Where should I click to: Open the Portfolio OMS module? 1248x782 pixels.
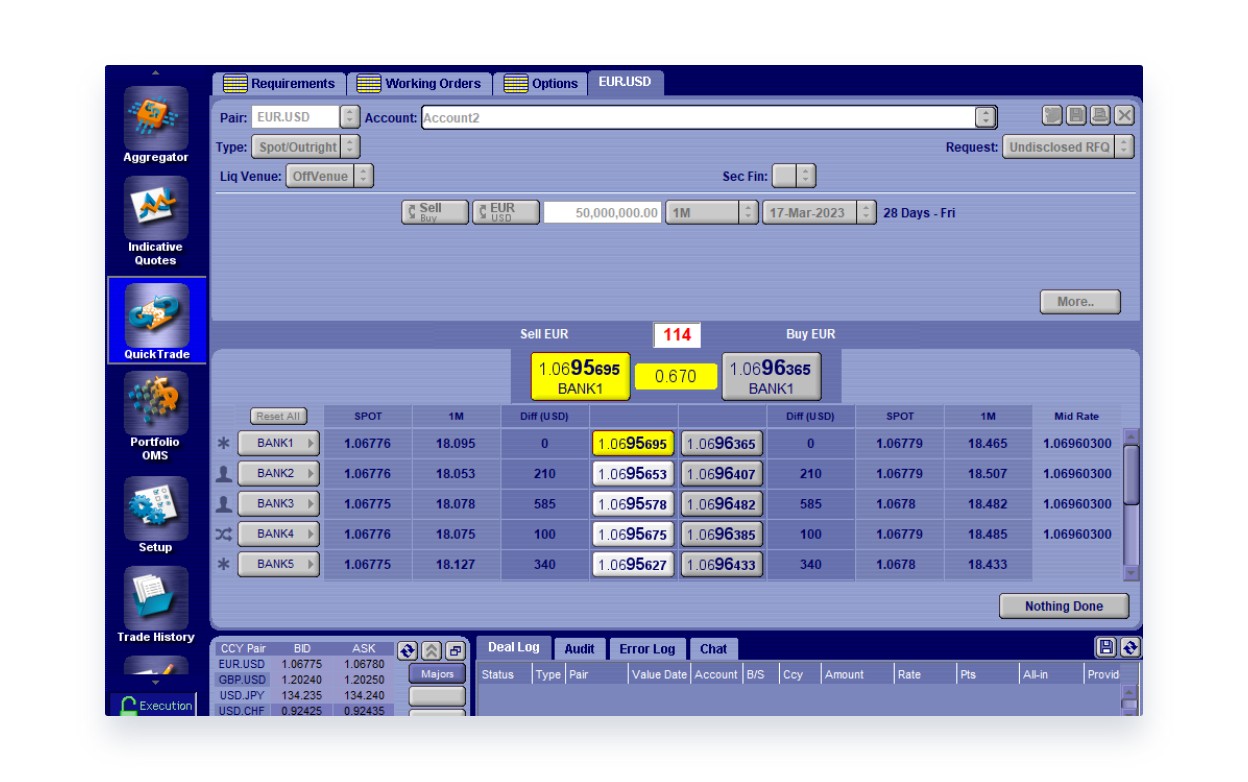tap(156, 416)
